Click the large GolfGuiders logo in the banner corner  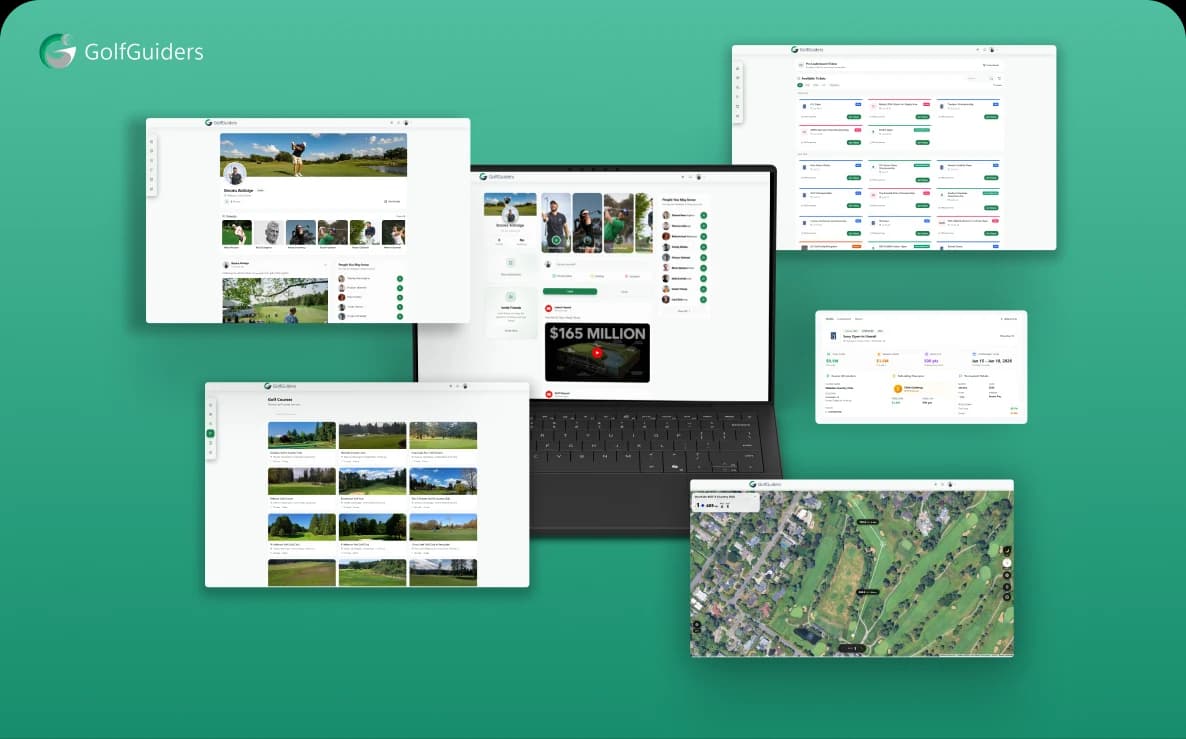(121, 51)
